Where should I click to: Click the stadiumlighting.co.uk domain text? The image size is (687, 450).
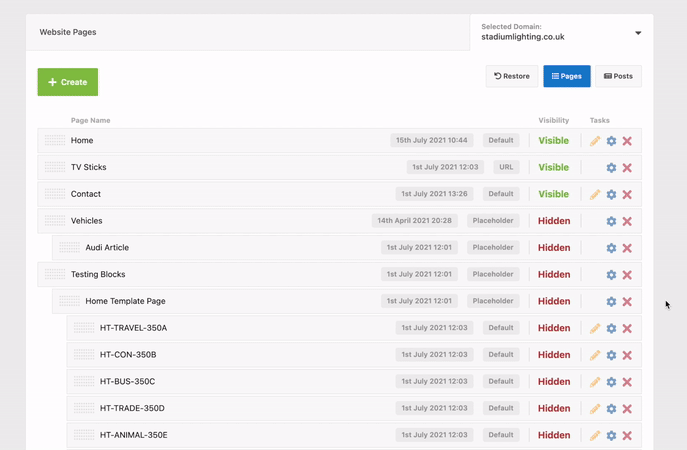click(523, 37)
